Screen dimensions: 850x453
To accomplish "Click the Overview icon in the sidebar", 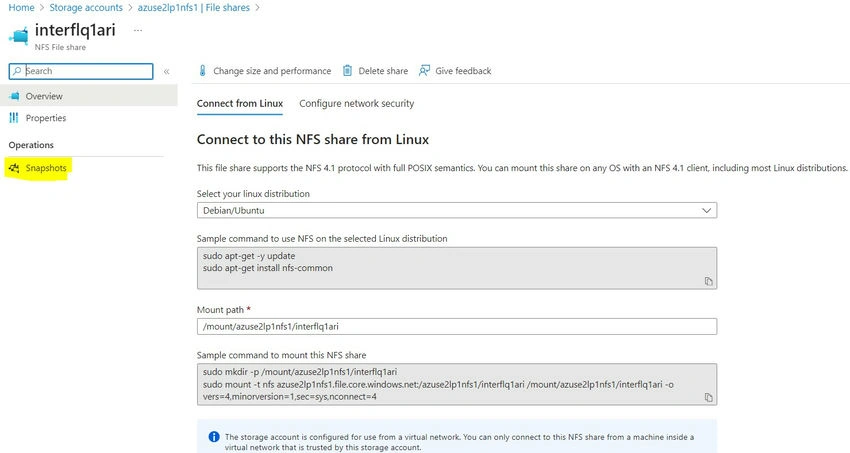I will 14,96.
